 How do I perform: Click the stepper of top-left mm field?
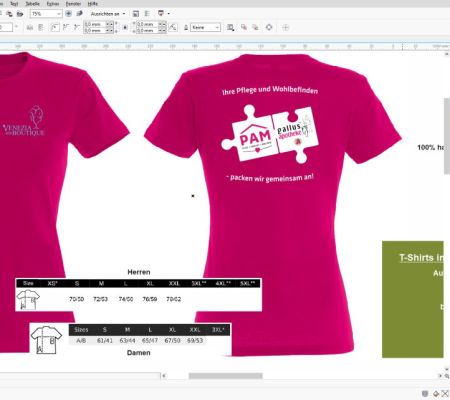point(110,24)
